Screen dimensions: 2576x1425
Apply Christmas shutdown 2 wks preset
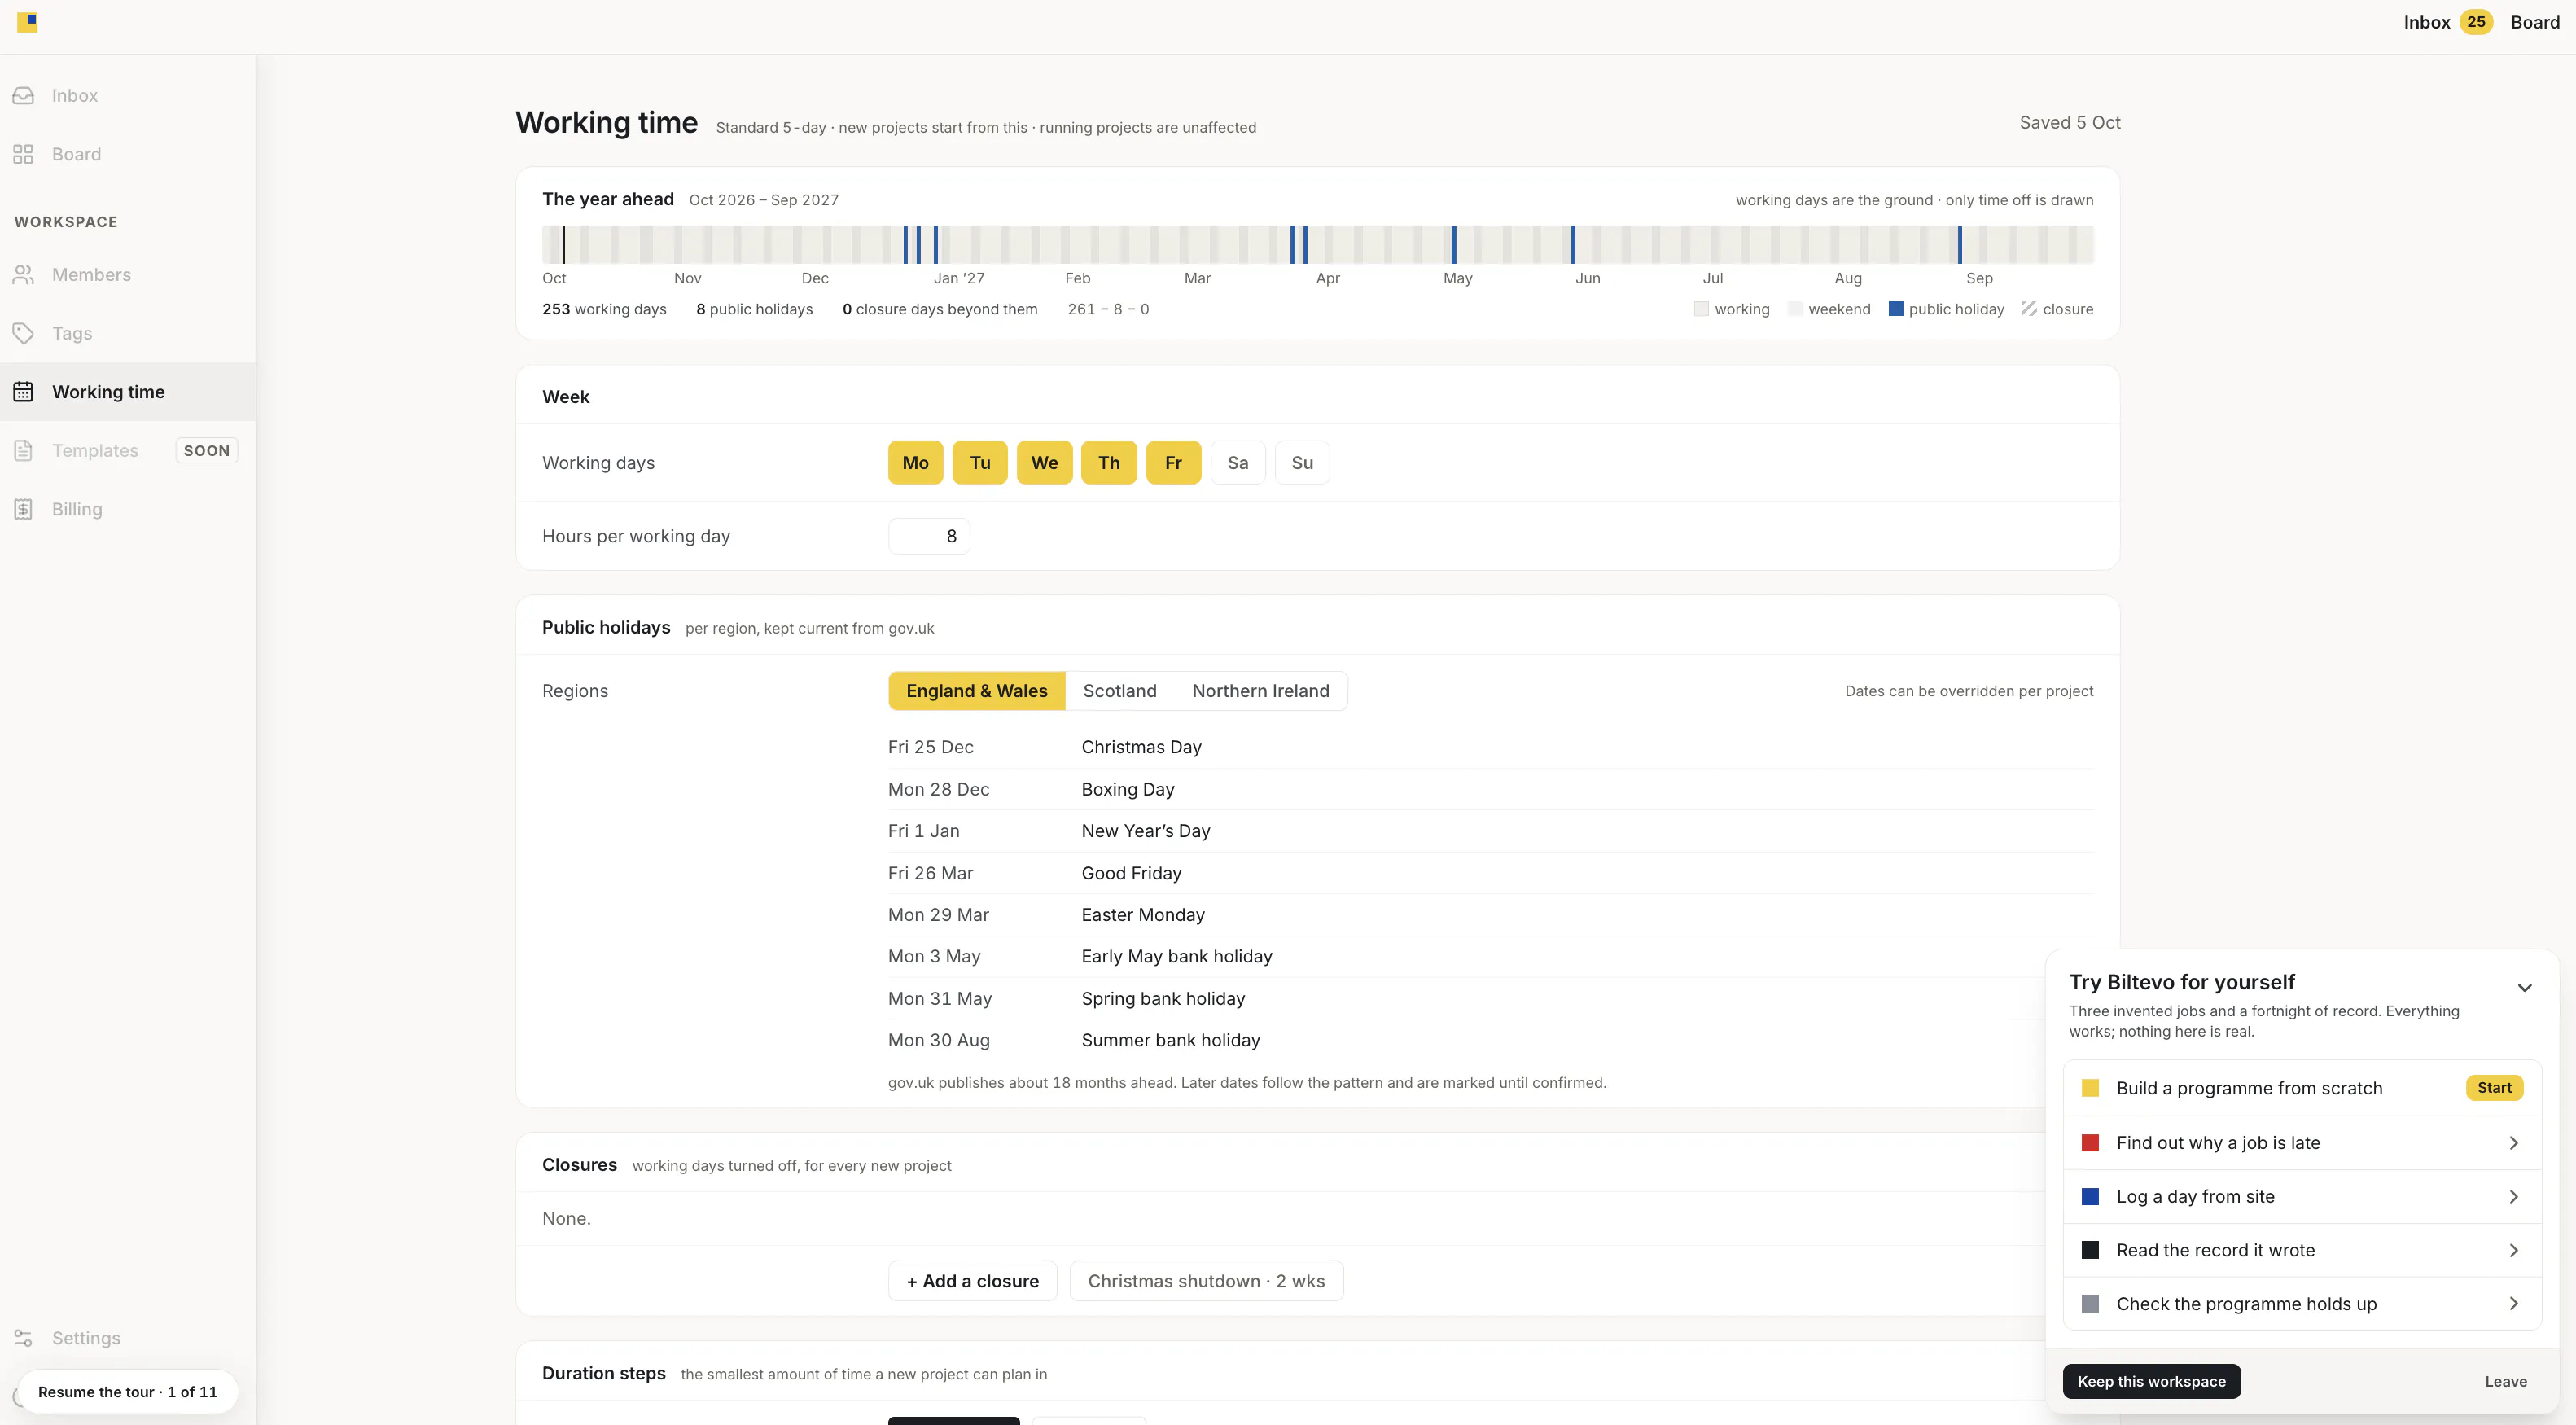tap(1206, 1281)
